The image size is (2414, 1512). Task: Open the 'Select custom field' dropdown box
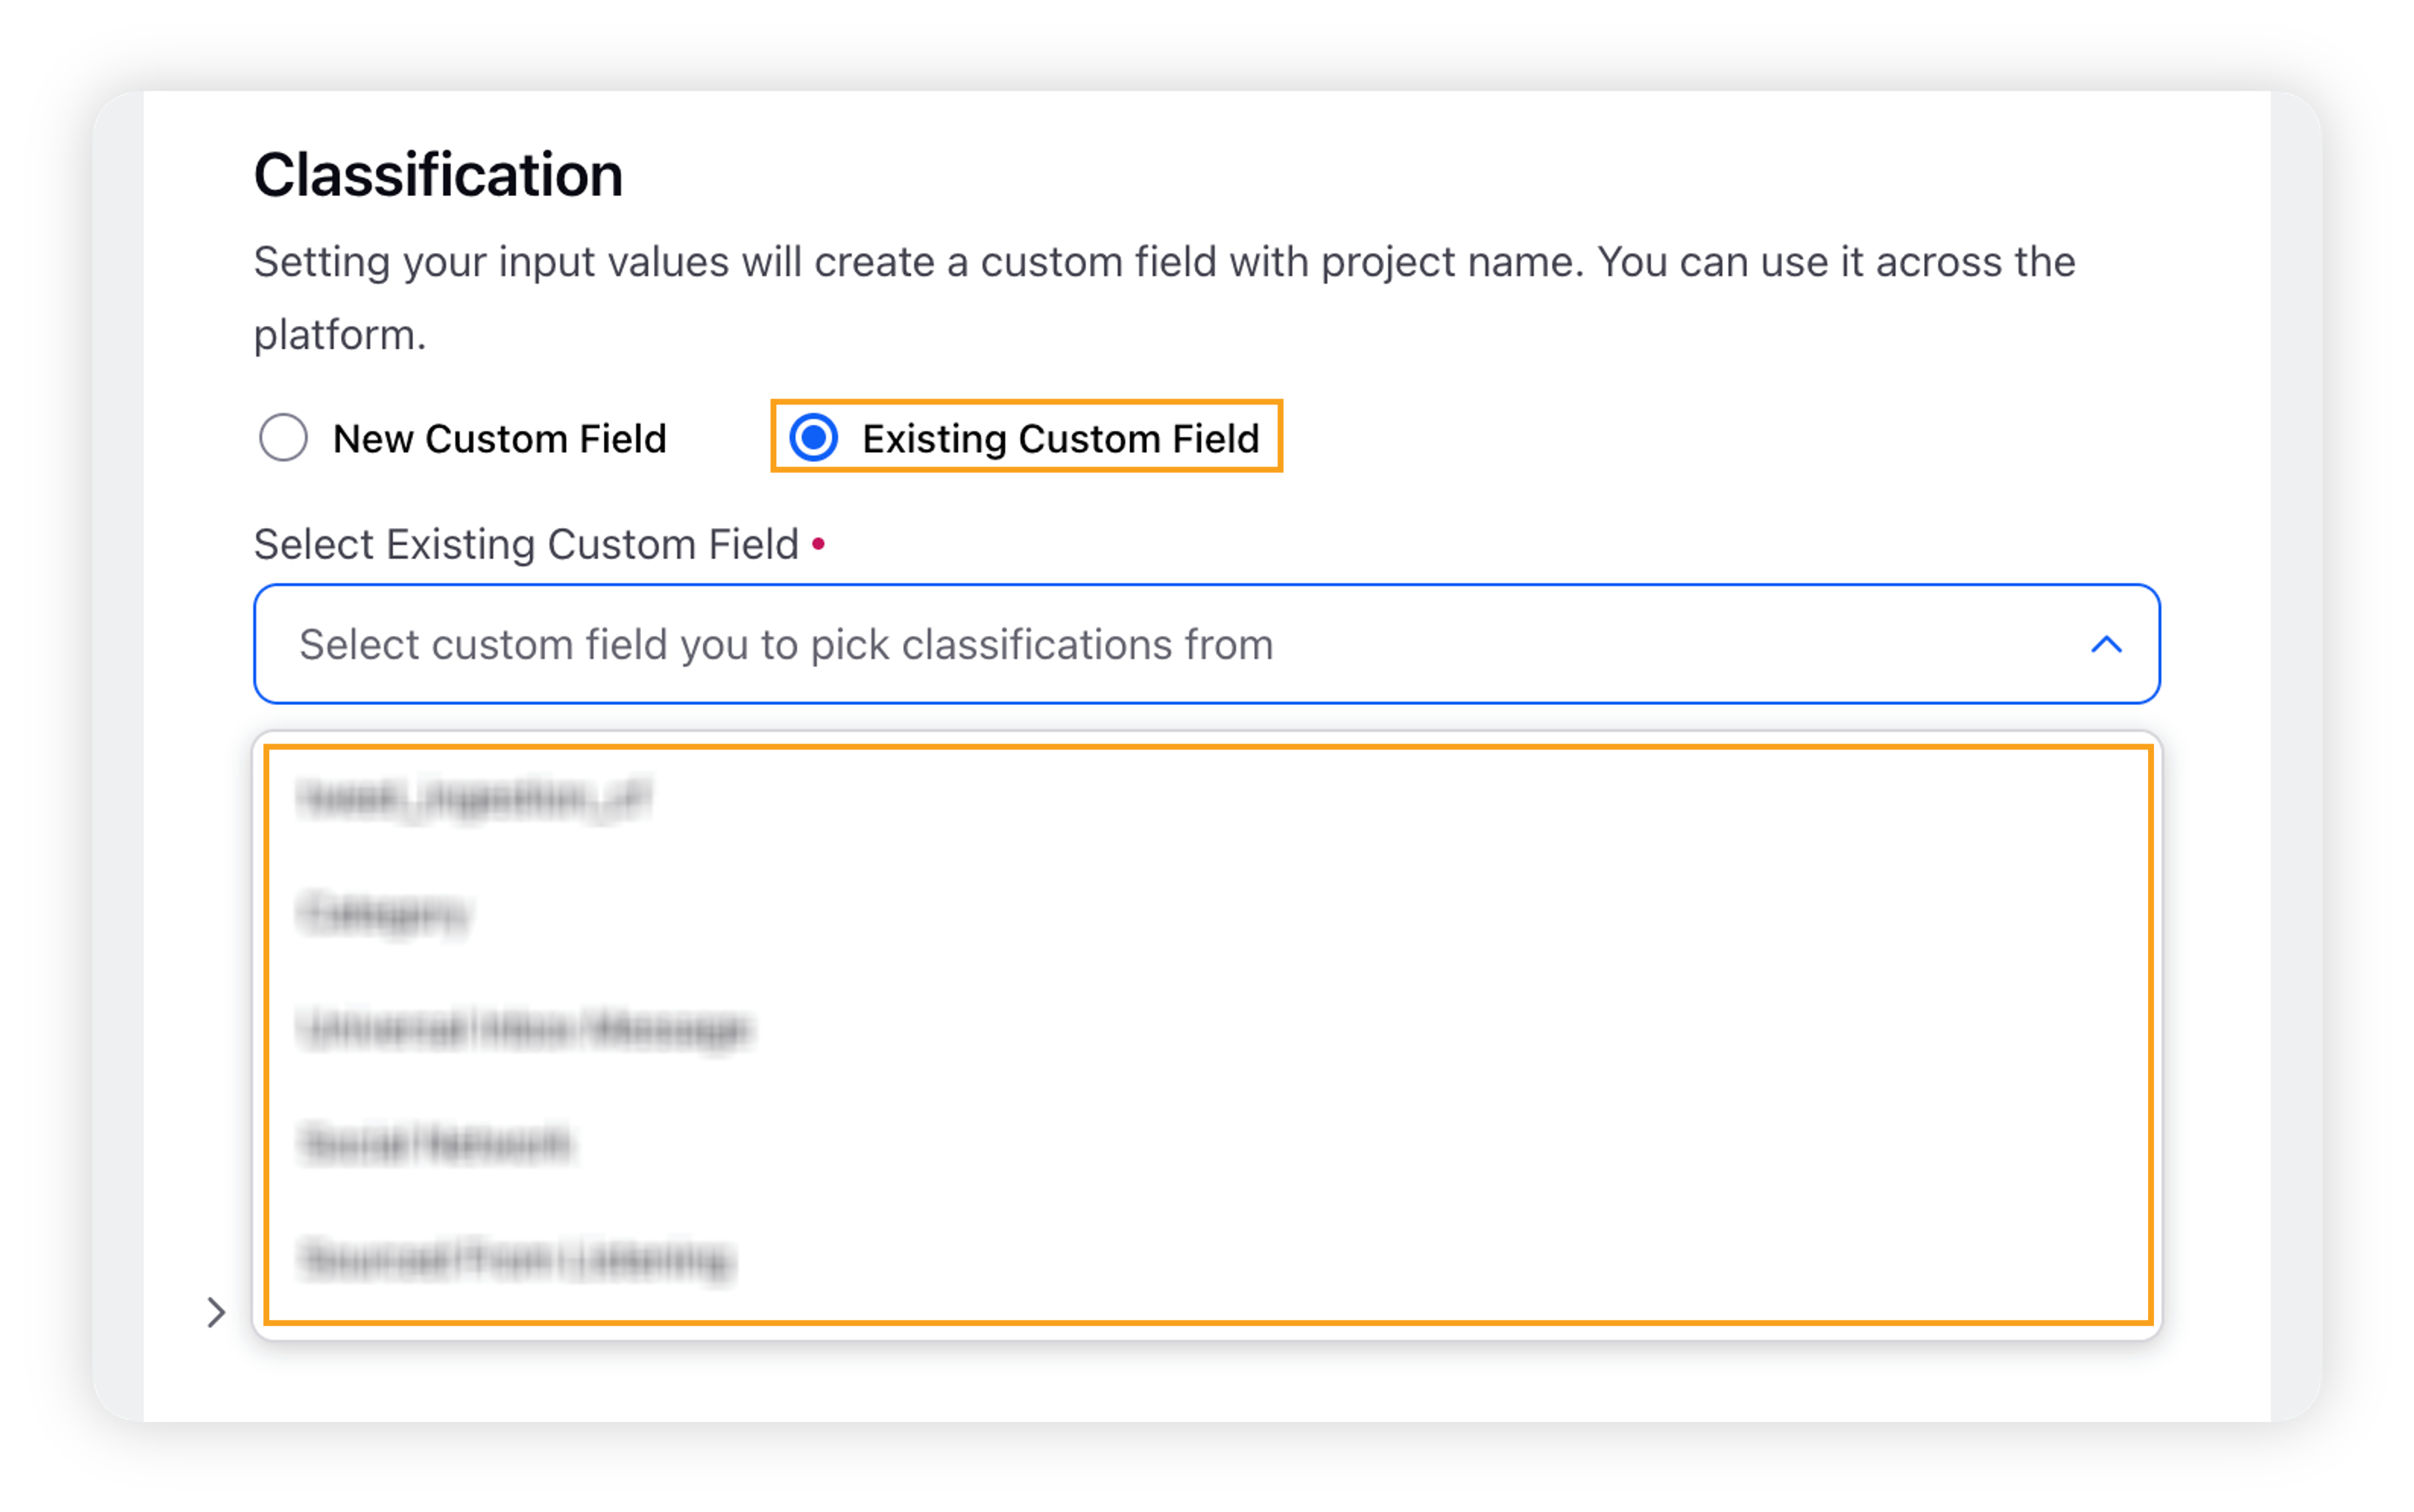[1207, 645]
